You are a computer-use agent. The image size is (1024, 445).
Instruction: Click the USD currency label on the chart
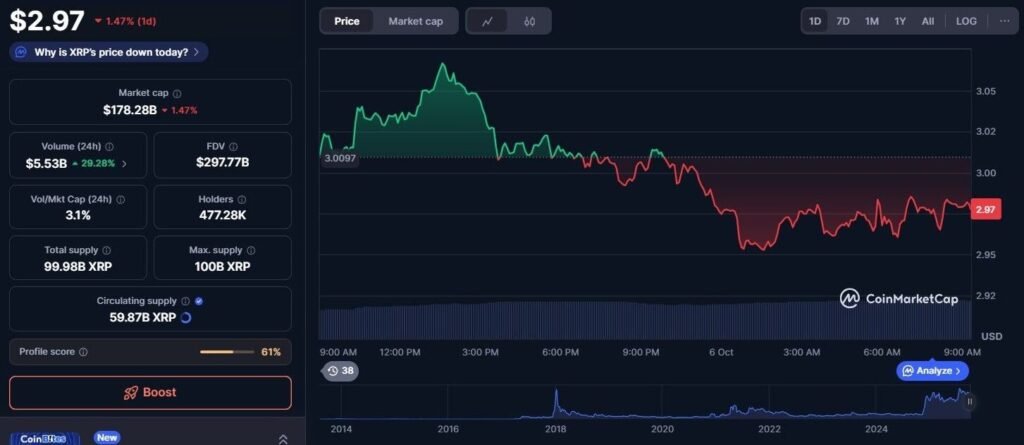pyautogui.click(x=991, y=337)
